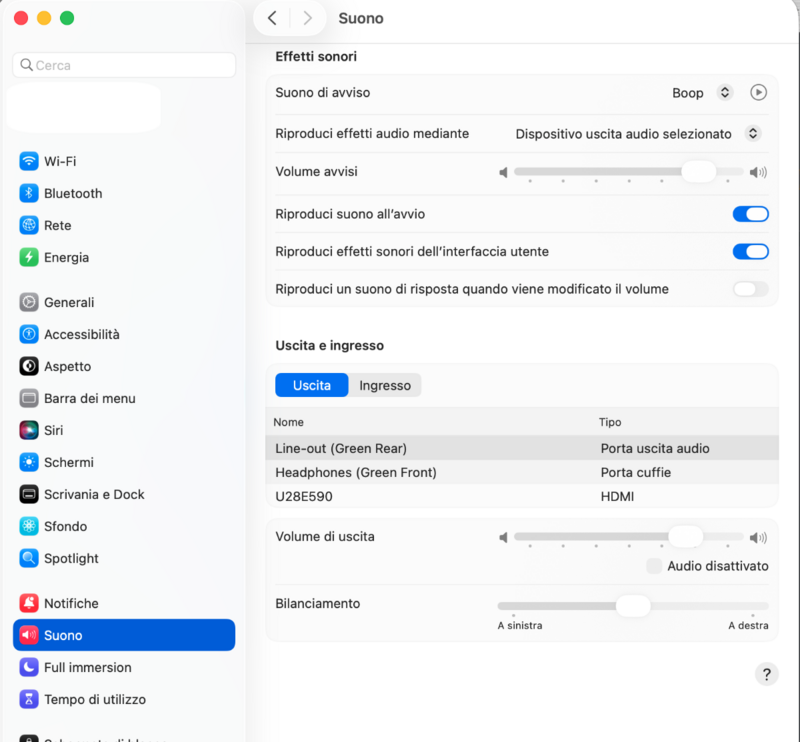
Task: Switch to the Ingresso tab
Action: coord(385,385)
